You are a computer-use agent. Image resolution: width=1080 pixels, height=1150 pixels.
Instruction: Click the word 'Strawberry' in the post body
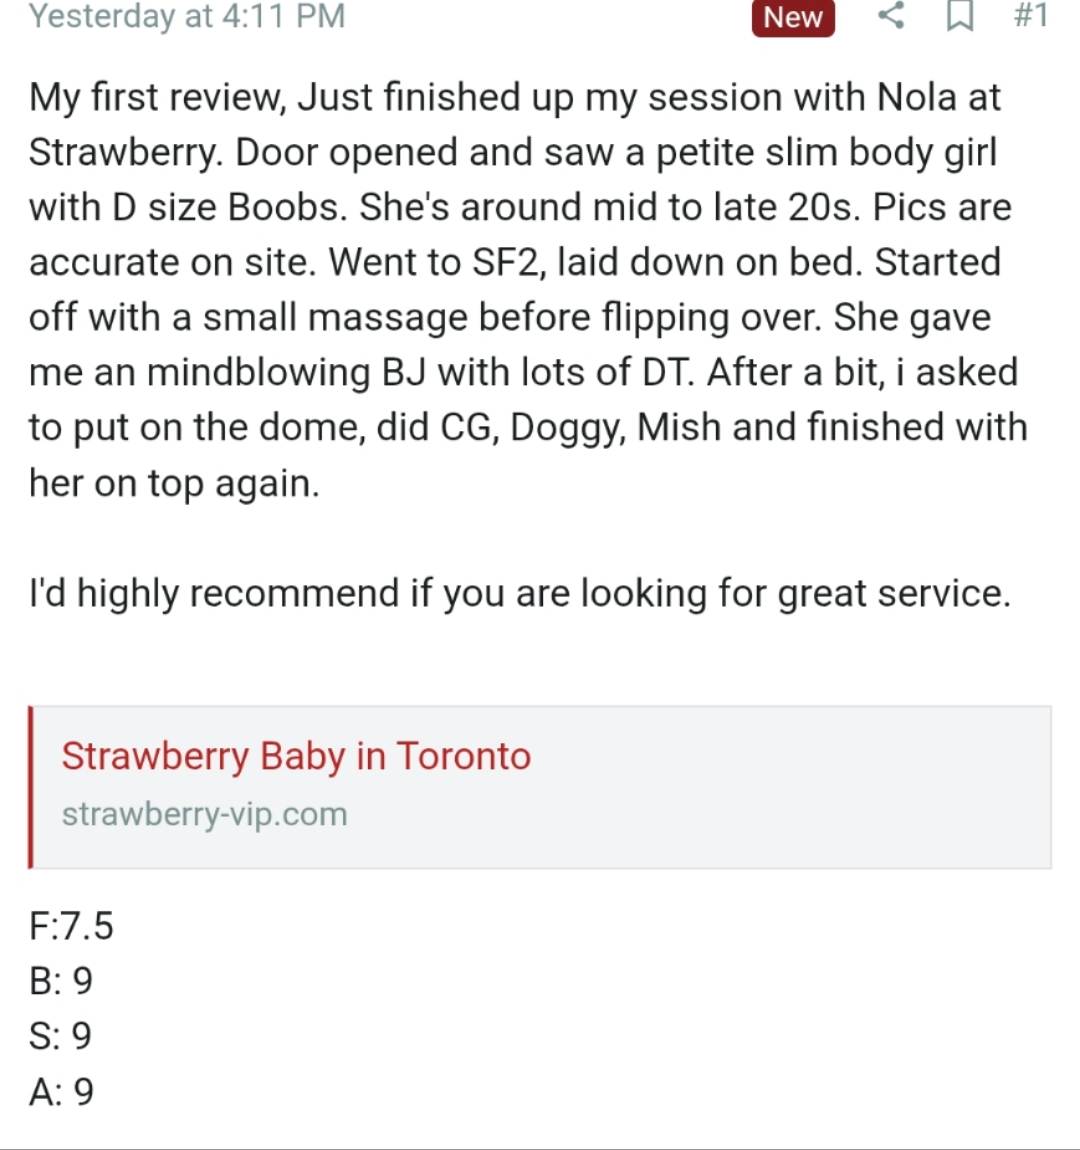click(x=125, y=153)
